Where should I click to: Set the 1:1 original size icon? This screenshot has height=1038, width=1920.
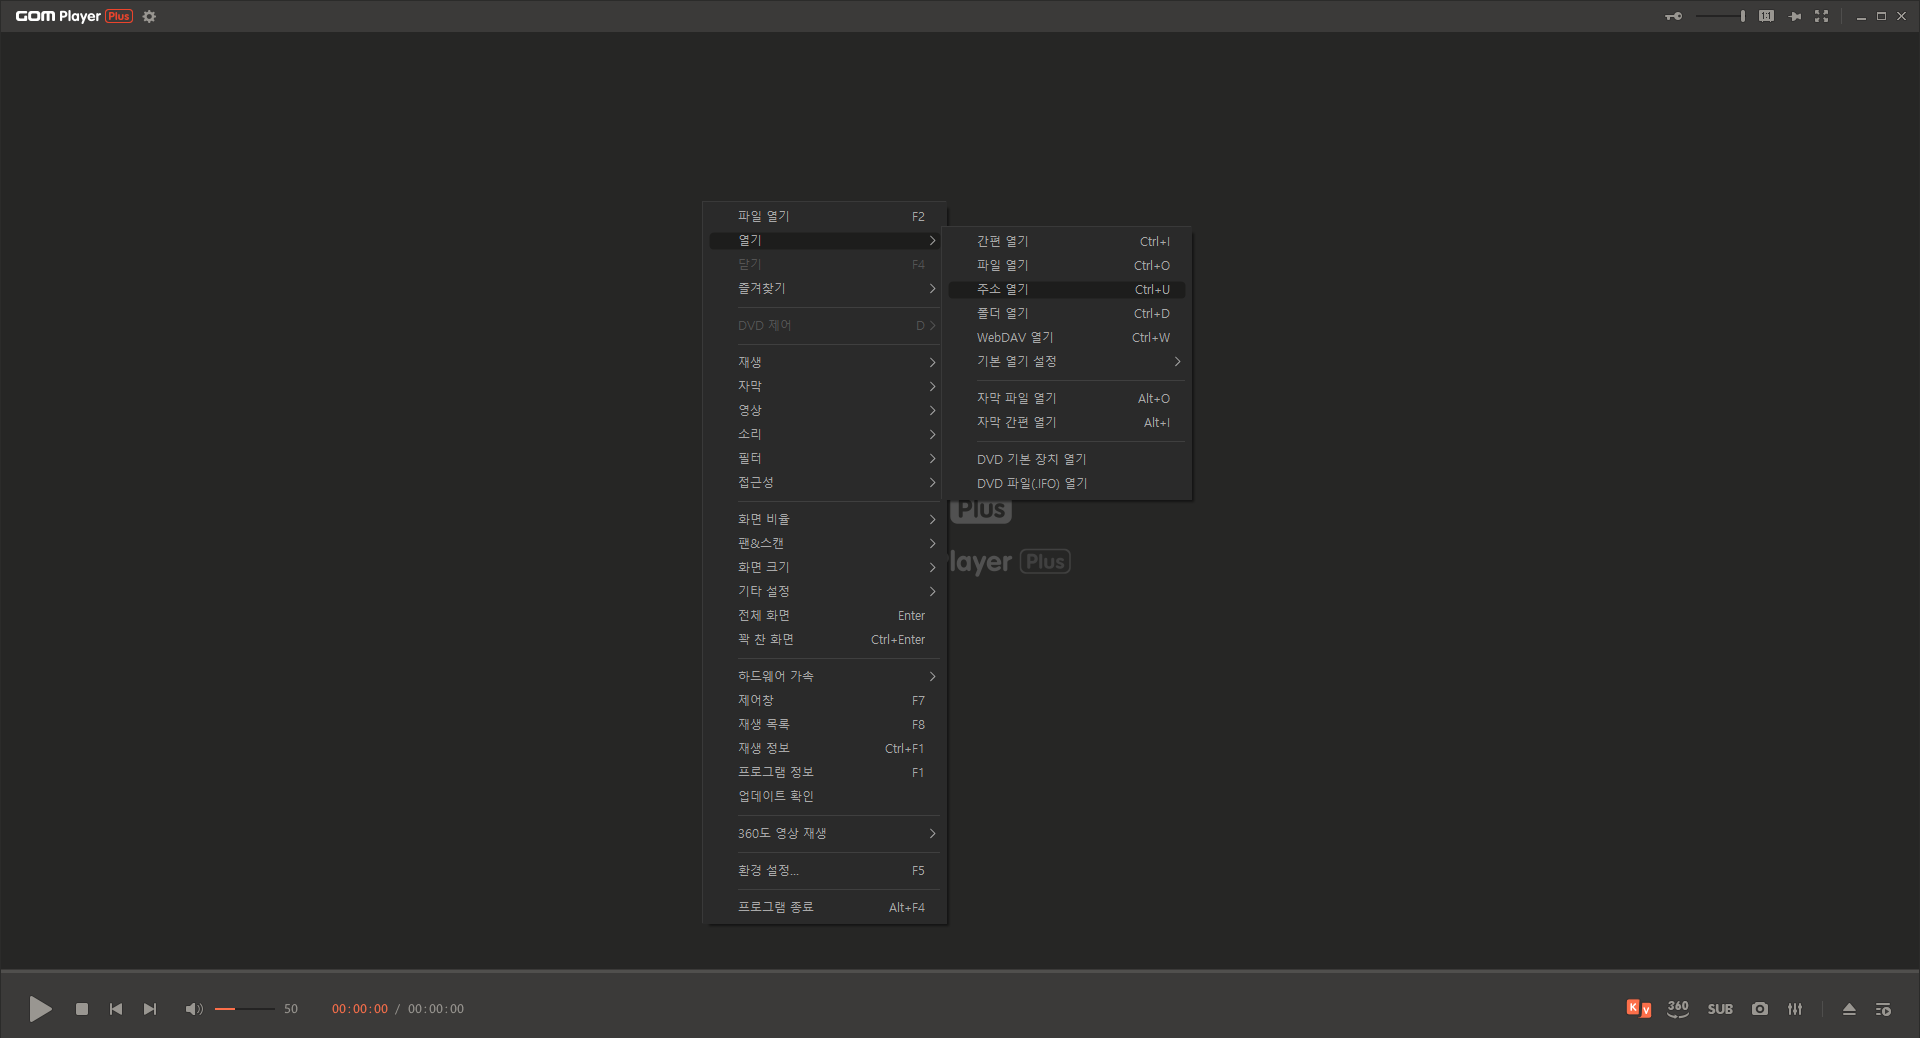tap(1767, 16)
